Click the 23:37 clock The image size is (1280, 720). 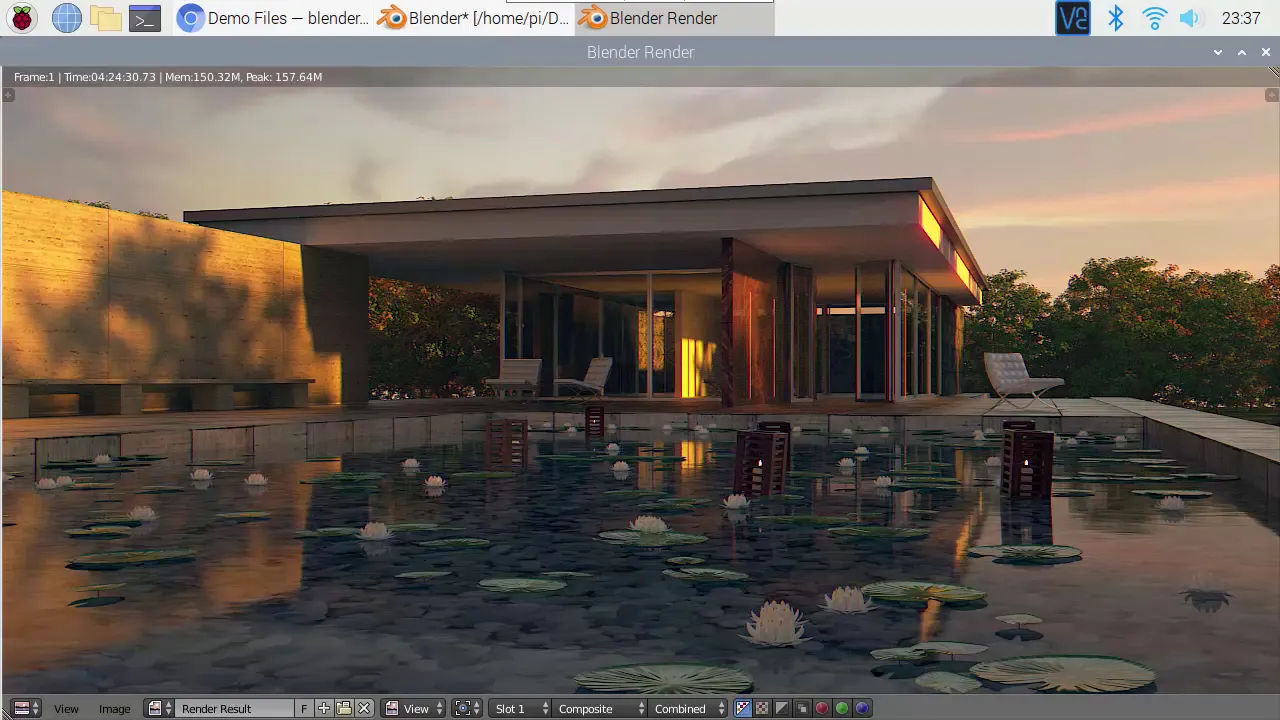pos(1241,18)
